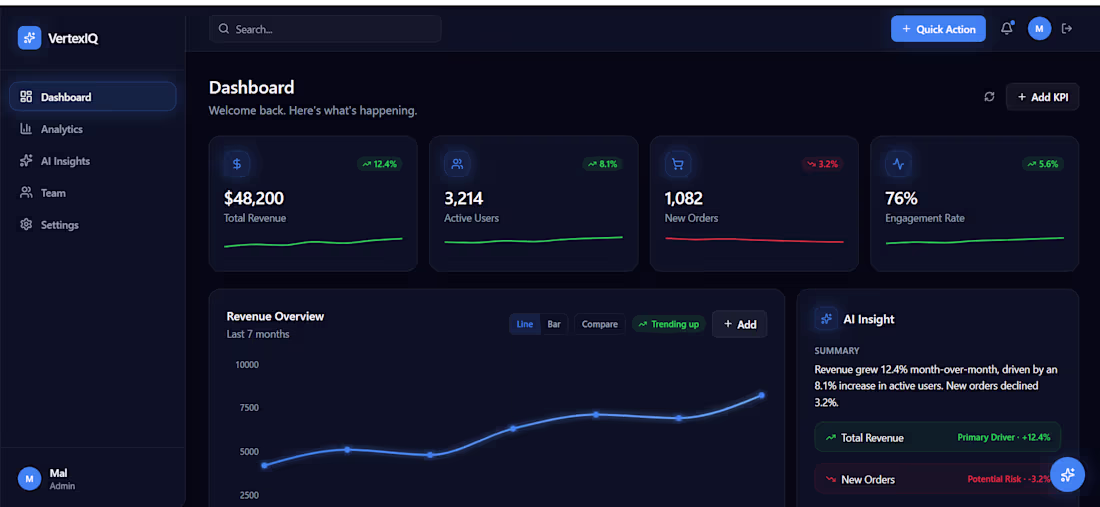Refresh the dashboard with the refresh icon
Viewport: 1100px width, 507px height.
click(x=989, y=97)
